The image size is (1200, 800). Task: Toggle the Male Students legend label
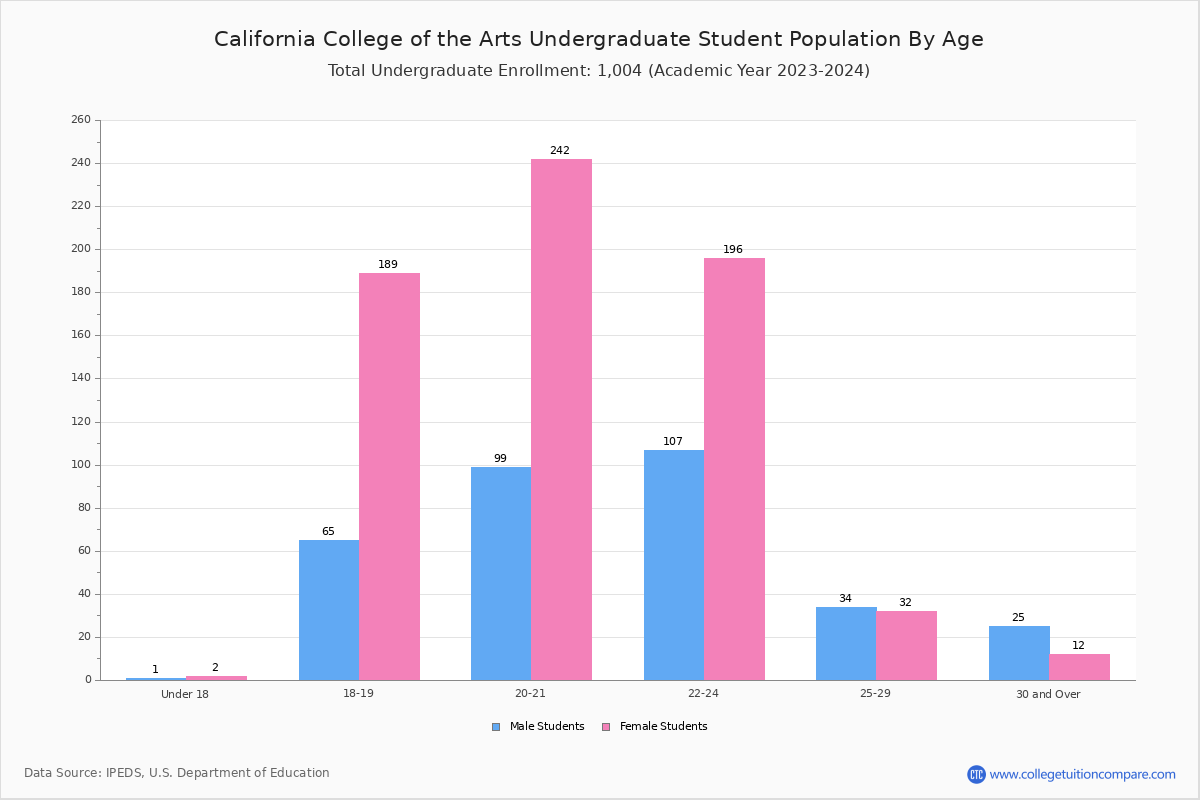[x=547, y=727]
